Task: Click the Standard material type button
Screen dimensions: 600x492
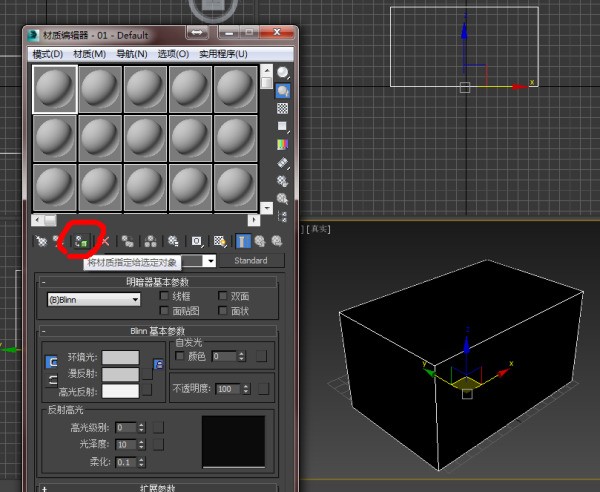Action: coord(251,261)
